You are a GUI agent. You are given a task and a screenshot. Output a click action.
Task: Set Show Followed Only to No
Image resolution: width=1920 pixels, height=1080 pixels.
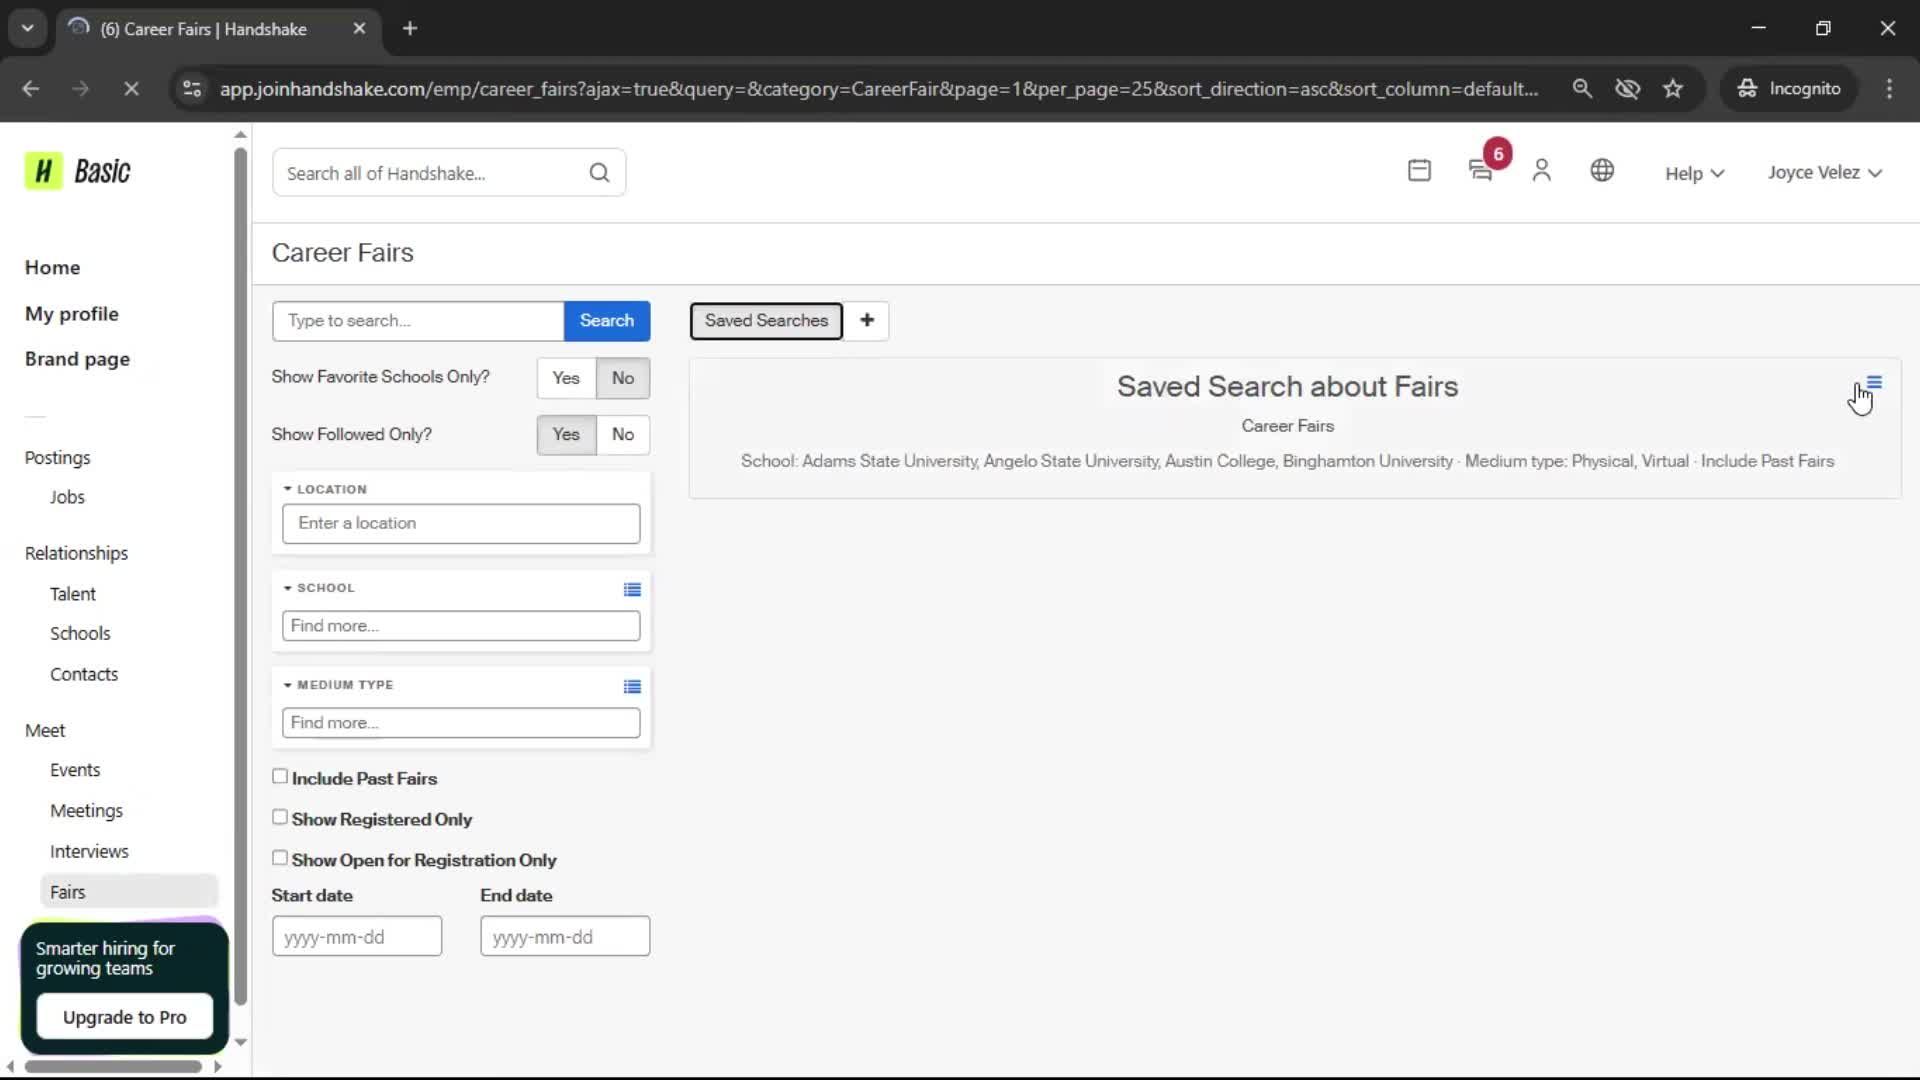[623, 435]
